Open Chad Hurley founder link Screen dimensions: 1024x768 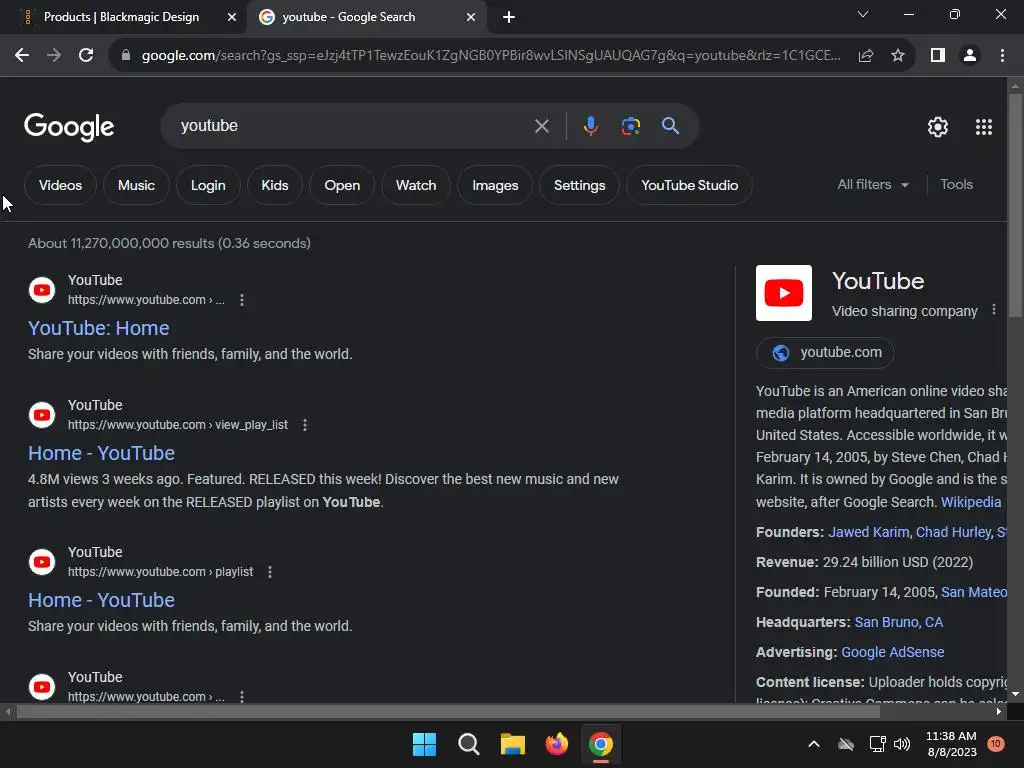tap(953, 532)
